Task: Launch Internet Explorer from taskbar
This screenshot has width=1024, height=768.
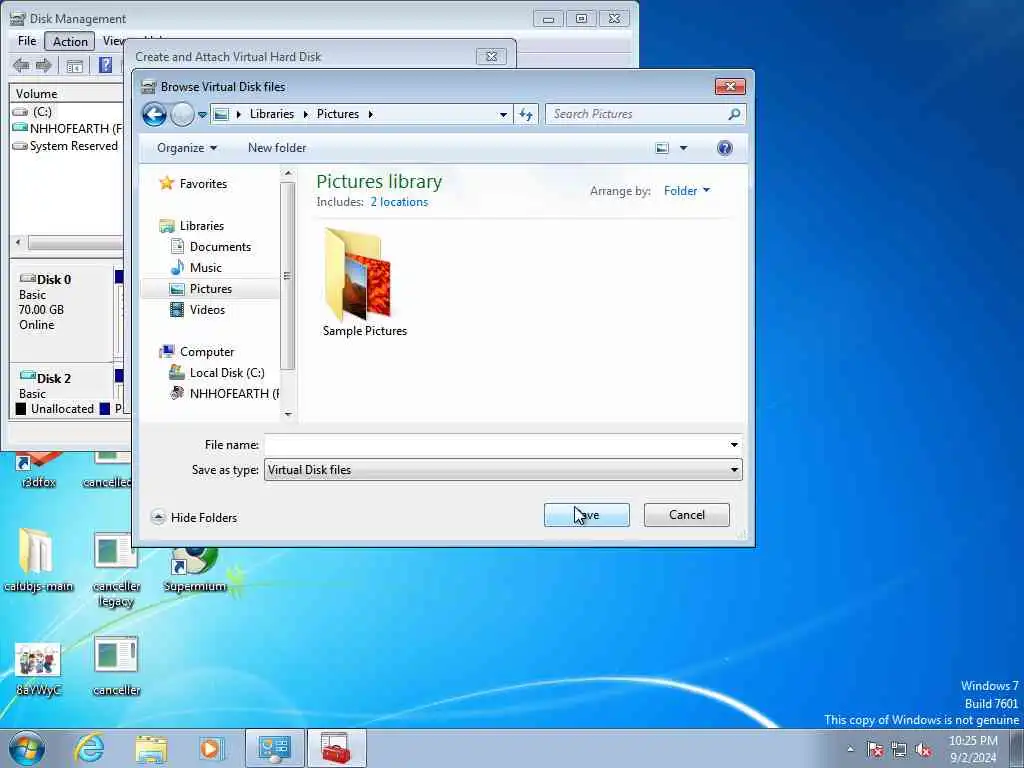Action: (x=89, y=748)
